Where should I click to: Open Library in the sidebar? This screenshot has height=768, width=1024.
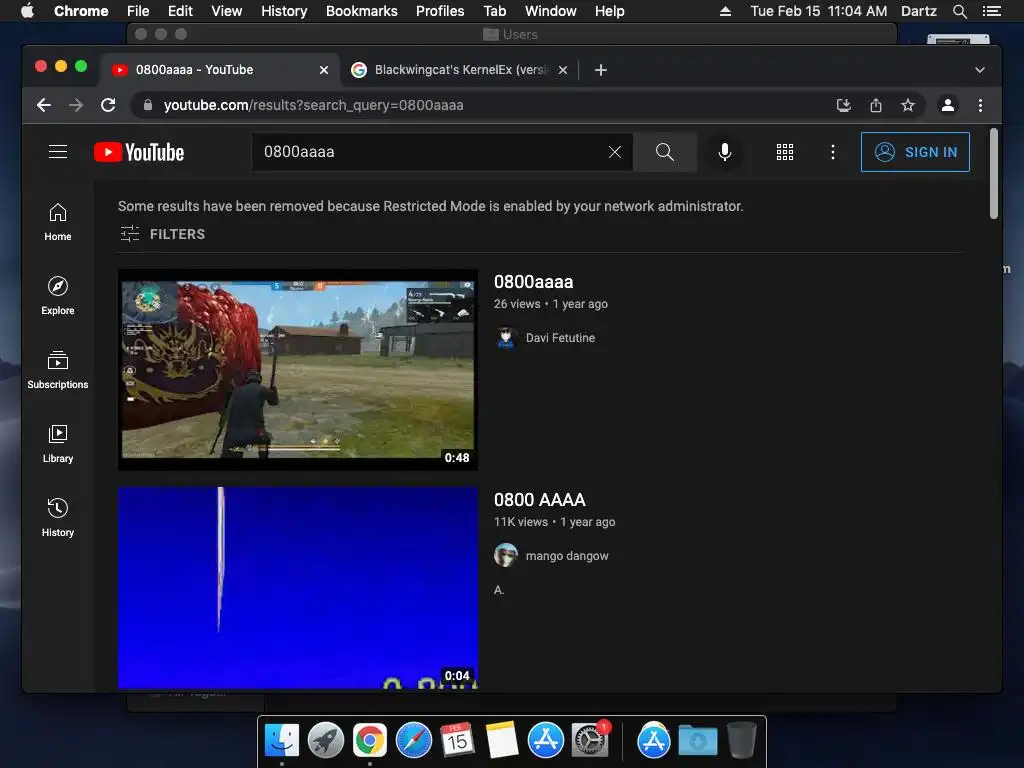[x=57, y=444]
